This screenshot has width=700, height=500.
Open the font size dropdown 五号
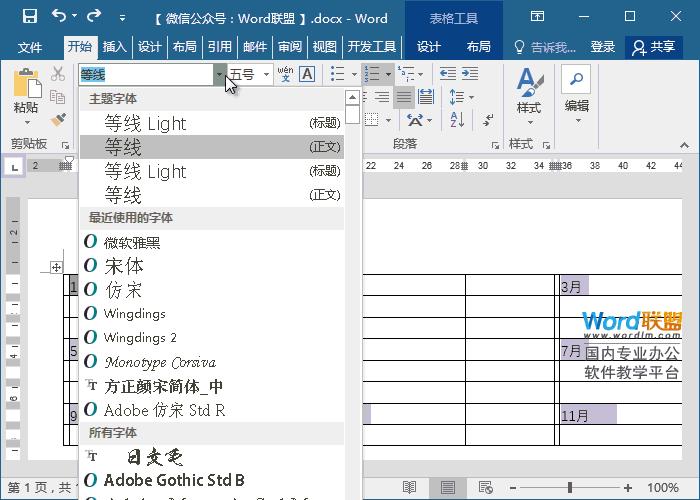point(267,74)
